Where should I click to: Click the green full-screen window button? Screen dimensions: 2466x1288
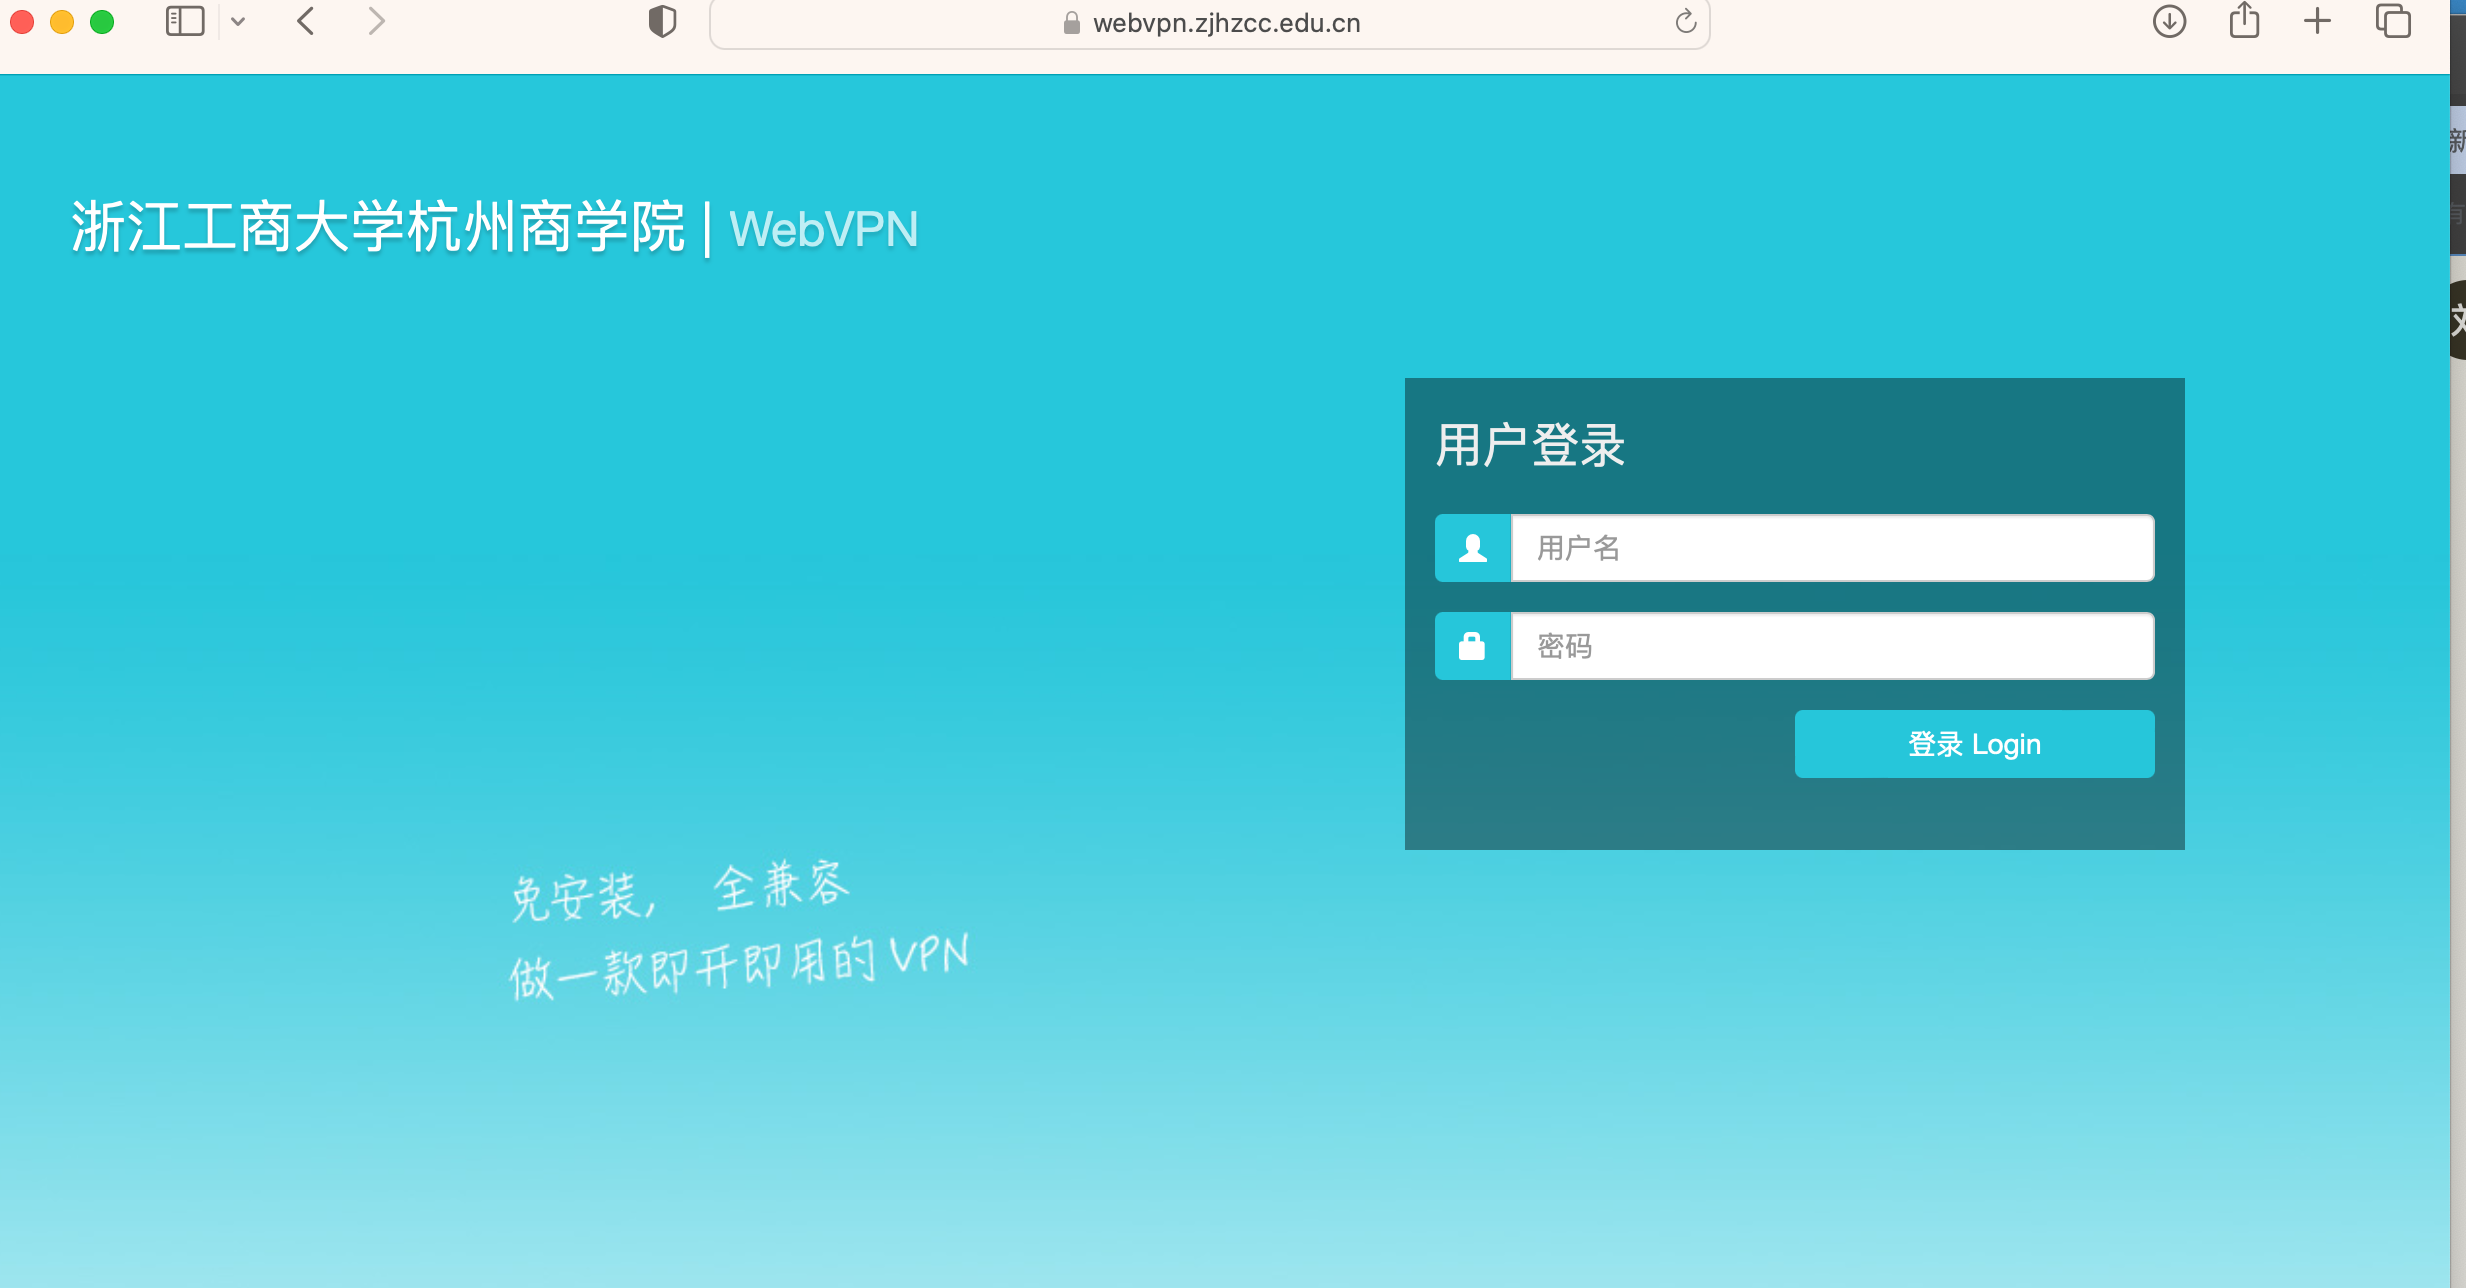[x=102, y=22]
